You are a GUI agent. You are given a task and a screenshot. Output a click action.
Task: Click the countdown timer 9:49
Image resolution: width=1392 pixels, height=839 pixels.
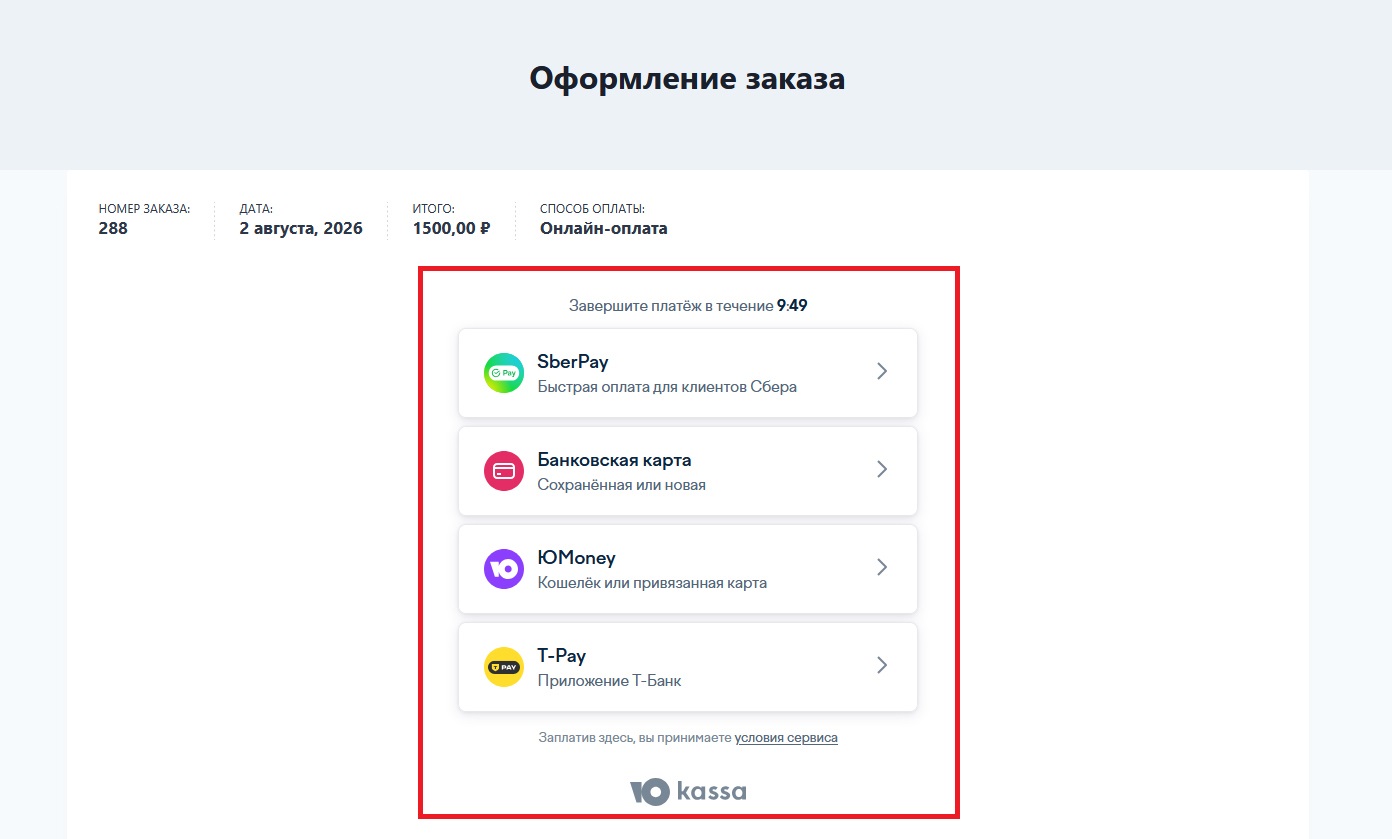click(792, 306)
